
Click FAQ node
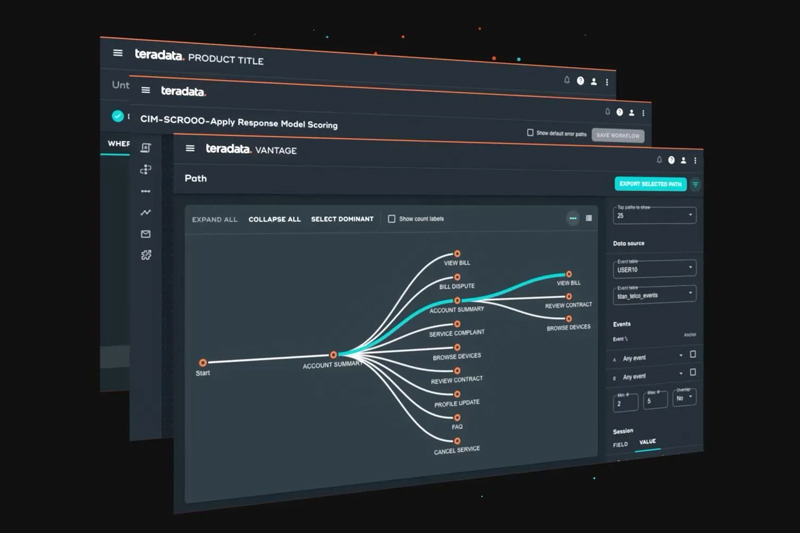457,417
